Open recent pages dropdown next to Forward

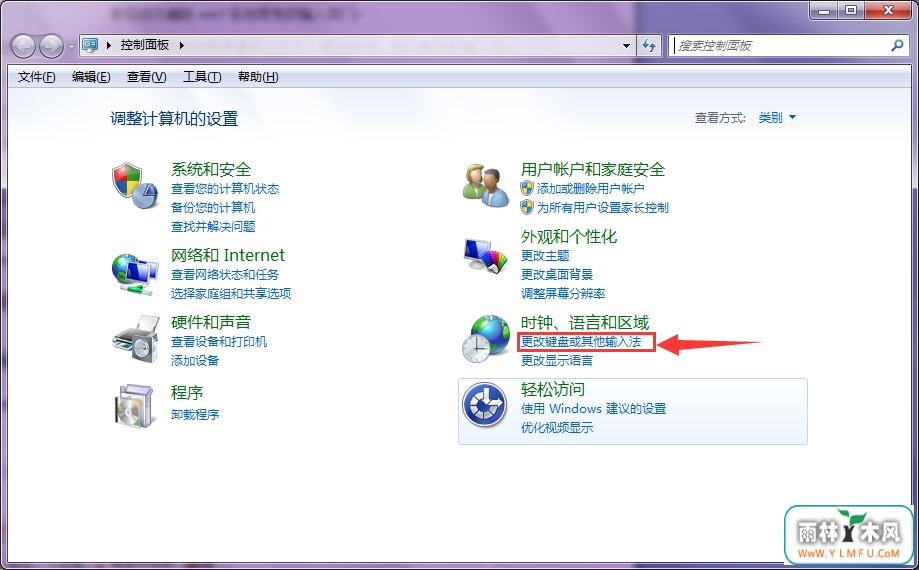point(71,46)
